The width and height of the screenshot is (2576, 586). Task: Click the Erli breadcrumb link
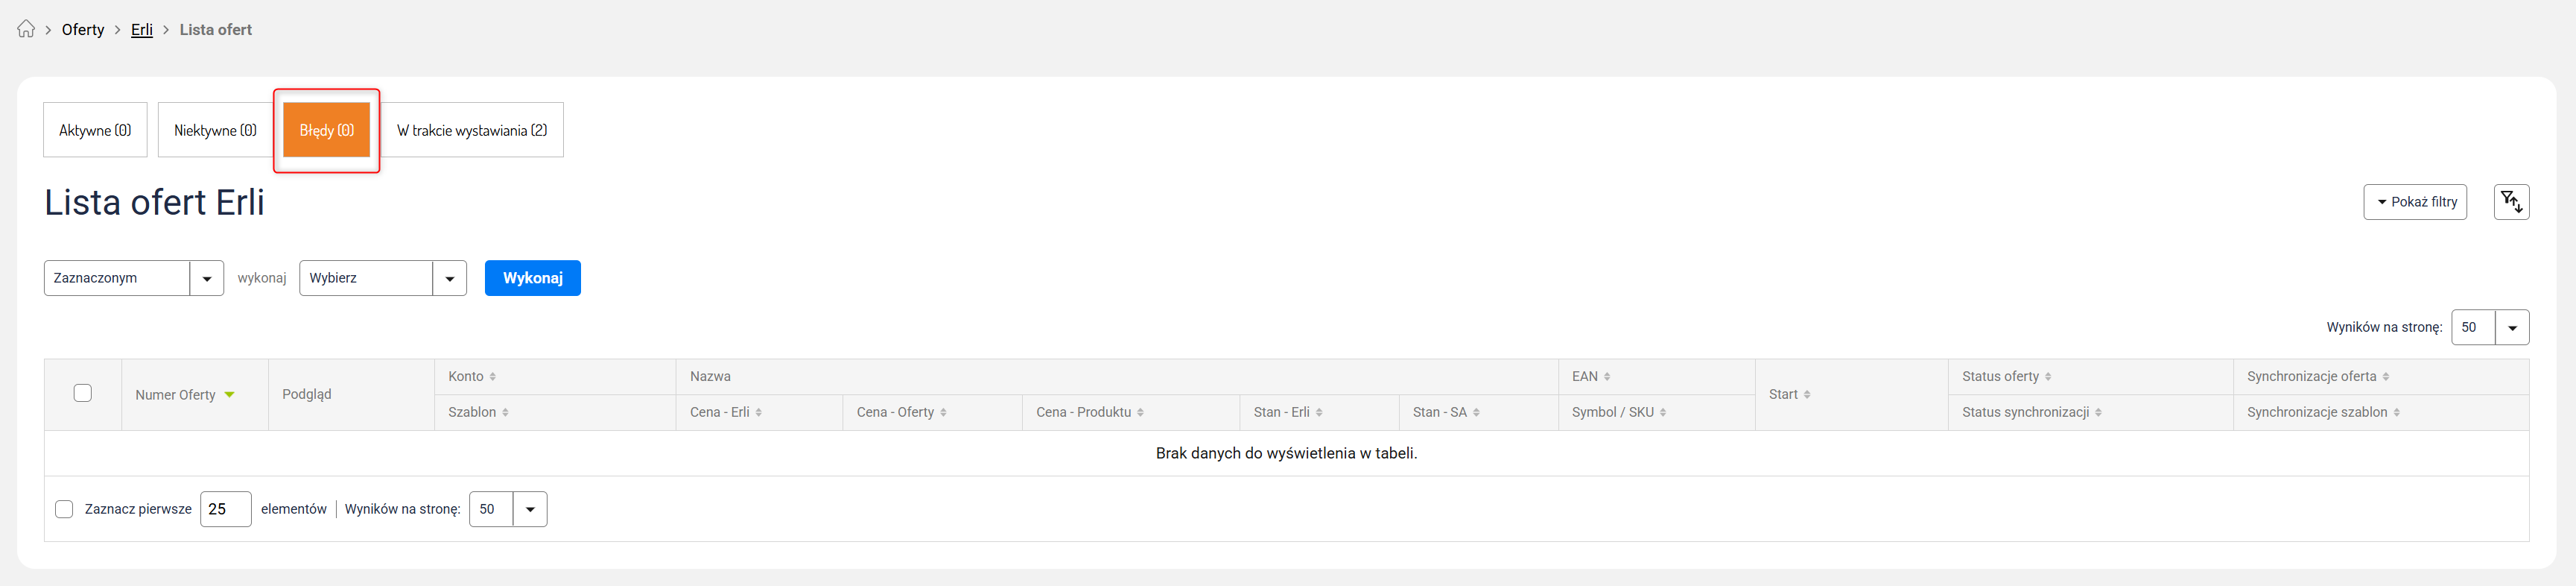click(142, 30)
